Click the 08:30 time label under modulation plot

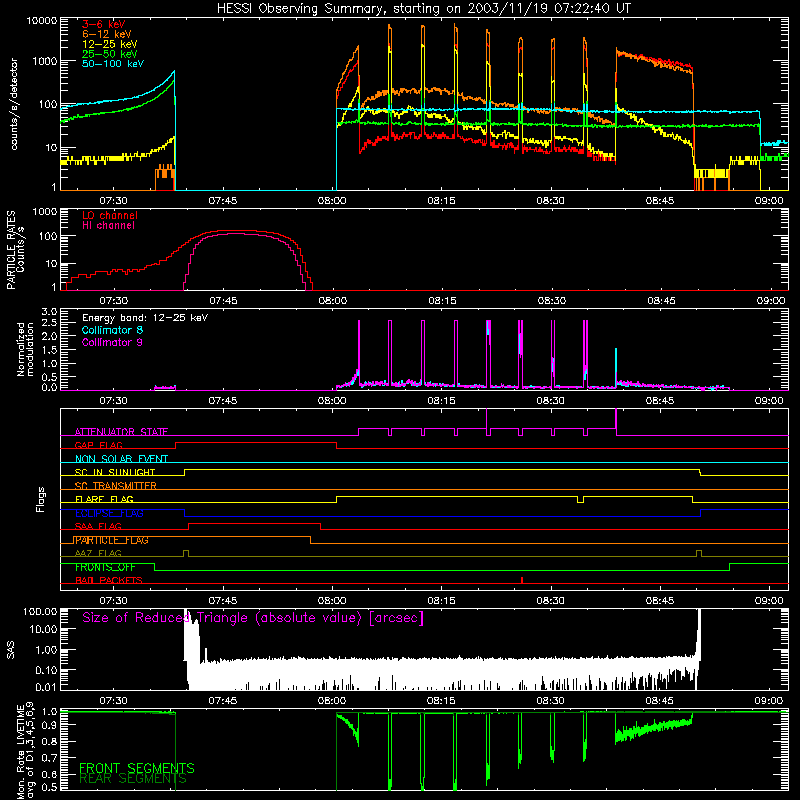(551, 401)
